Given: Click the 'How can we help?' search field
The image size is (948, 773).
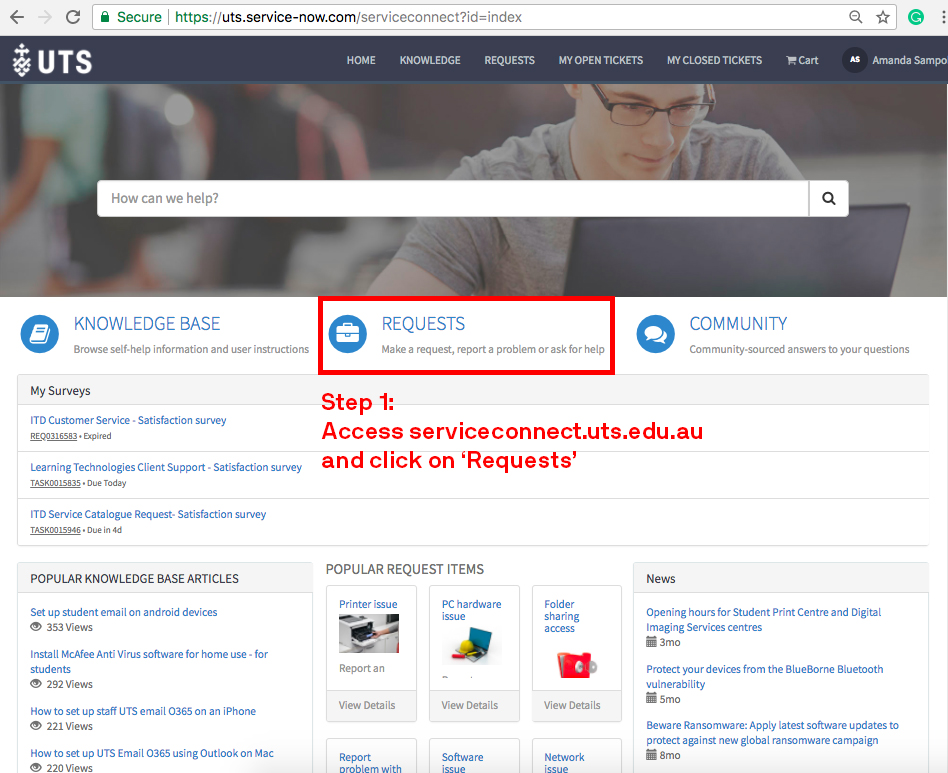Looking at the screenshot, I should point(453,198).
